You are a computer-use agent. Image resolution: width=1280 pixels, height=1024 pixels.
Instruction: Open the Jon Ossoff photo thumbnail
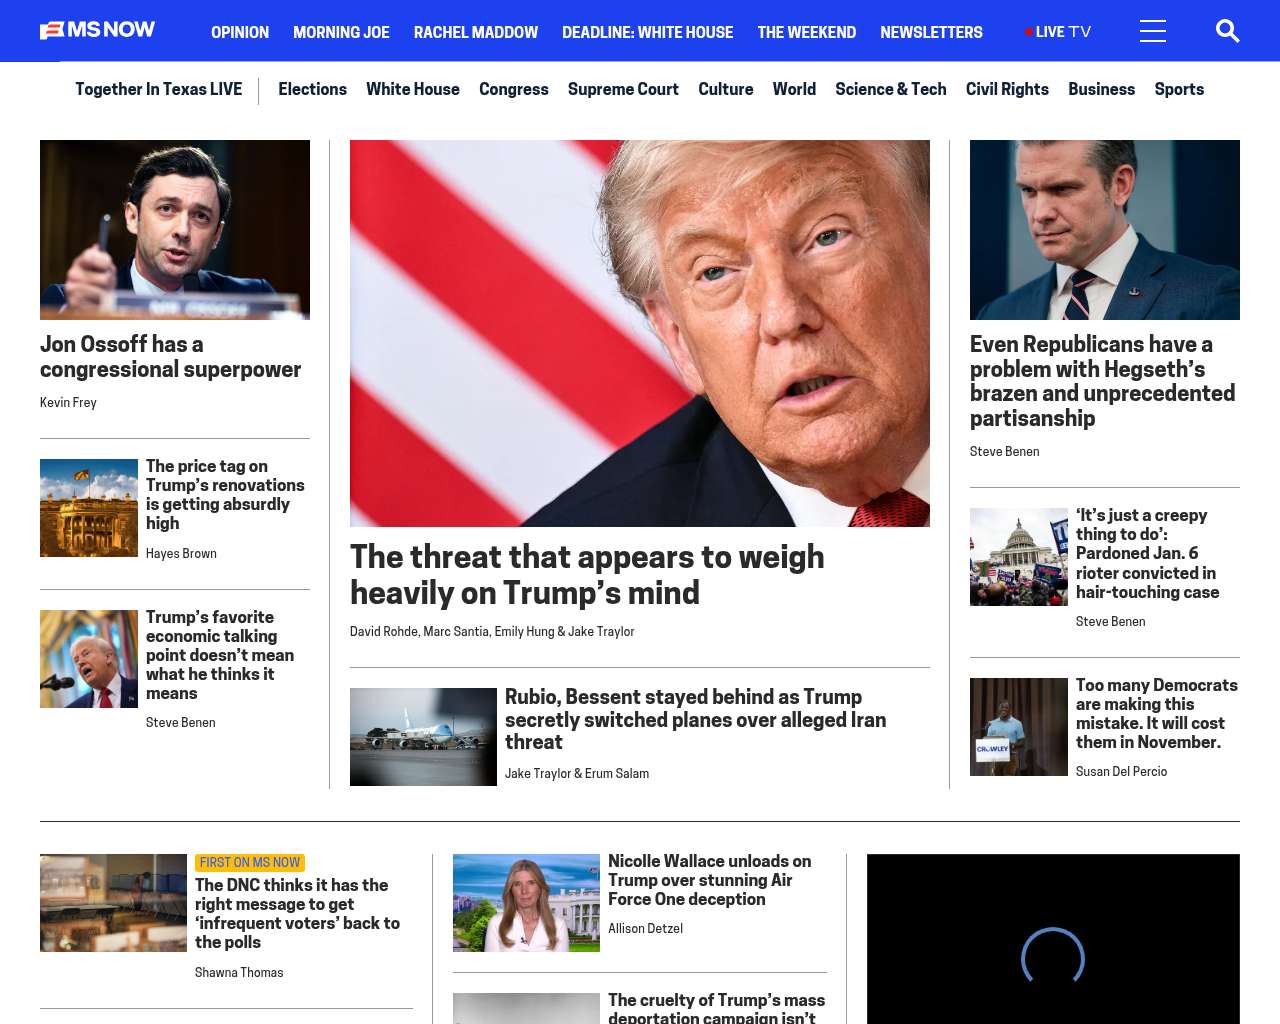175,230
